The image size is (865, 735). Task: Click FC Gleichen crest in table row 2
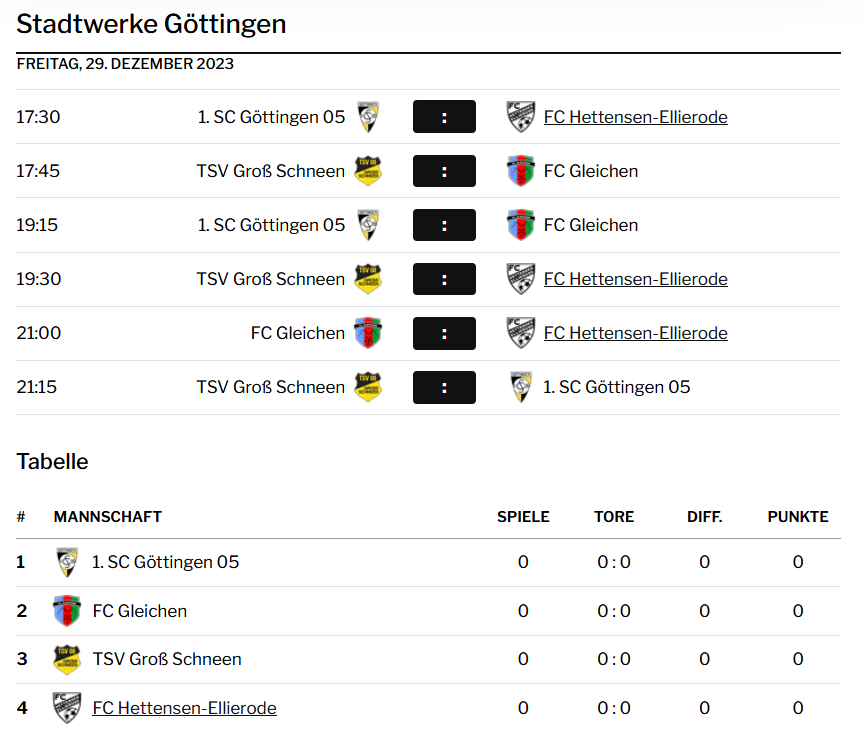(67, 611)
